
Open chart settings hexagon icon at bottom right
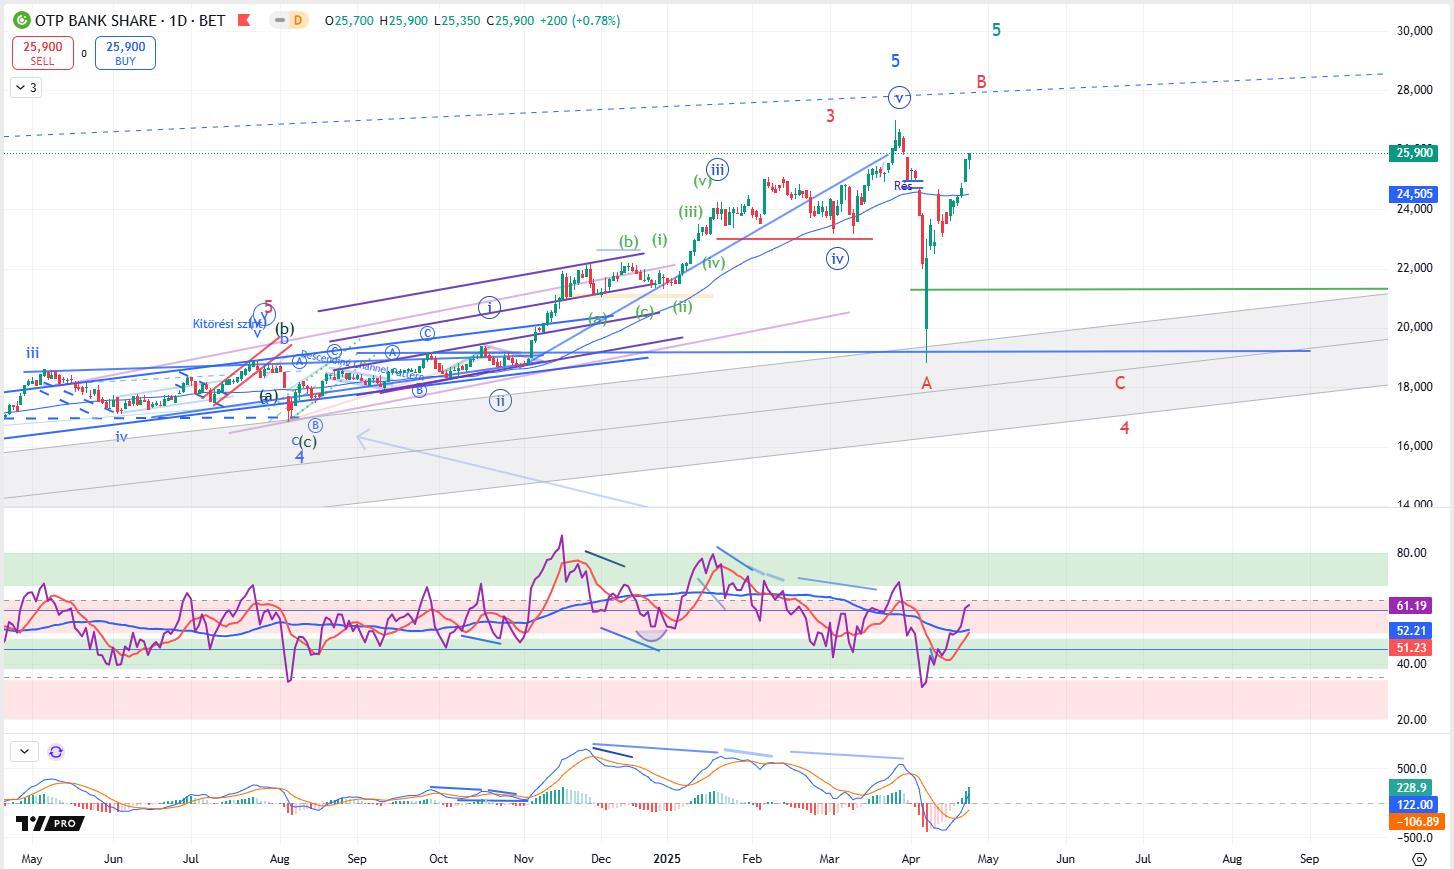pyautogui.click(x=1419, y=859)
